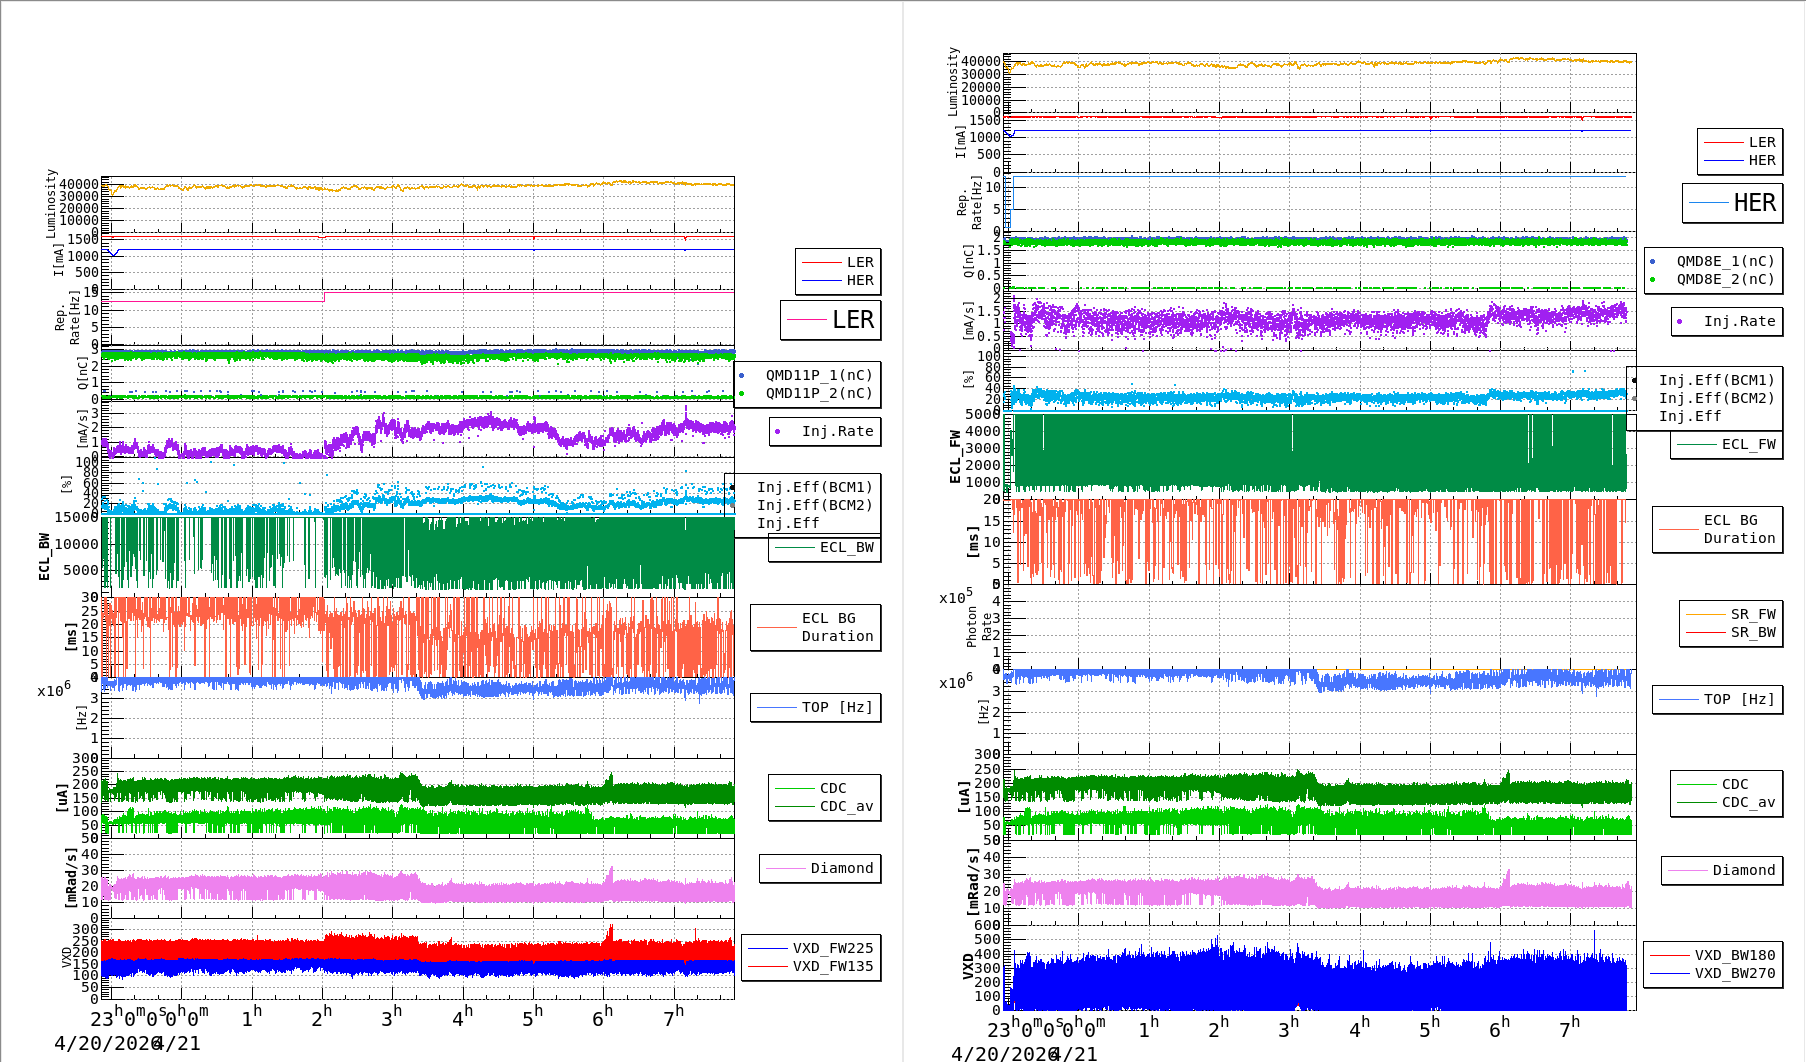
Task: Select the VXD_BW180 legend entry
Action: point(1713,956)
